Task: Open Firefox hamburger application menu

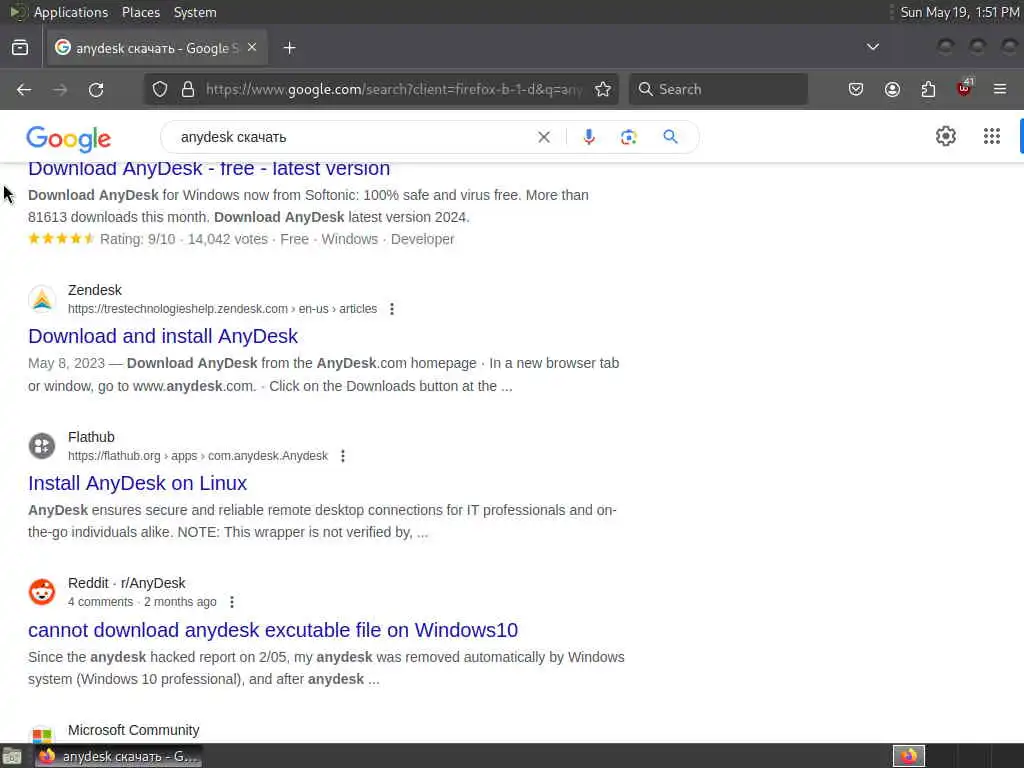Action: (x=1000, y=89)
